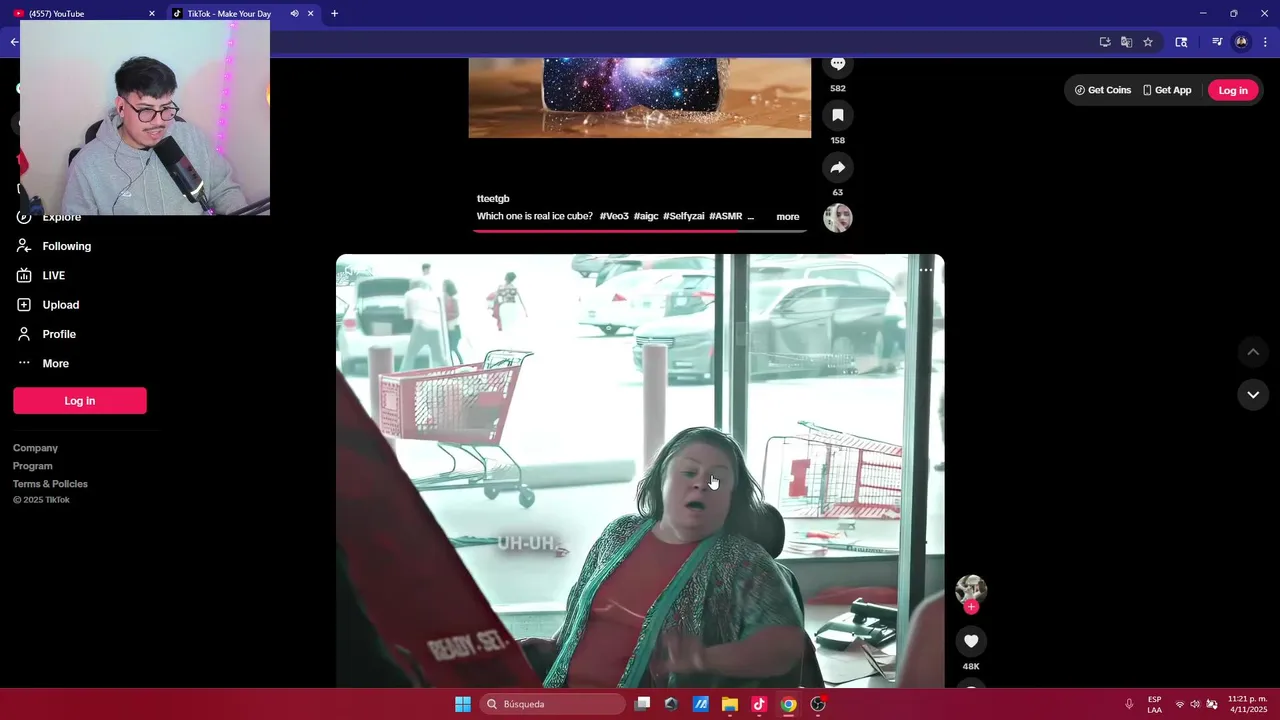Screen dimensions: 1280x720
Task: Expand the caption with the more link
Action: pos(788,217)
